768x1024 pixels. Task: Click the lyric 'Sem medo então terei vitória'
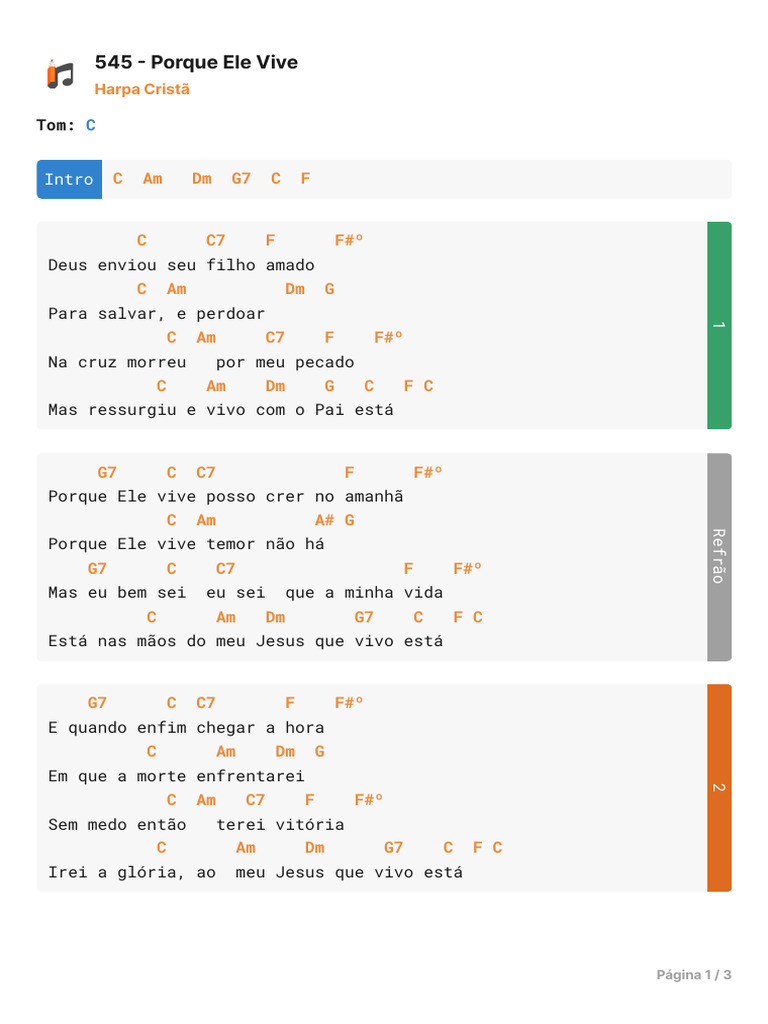click(196, 824)
